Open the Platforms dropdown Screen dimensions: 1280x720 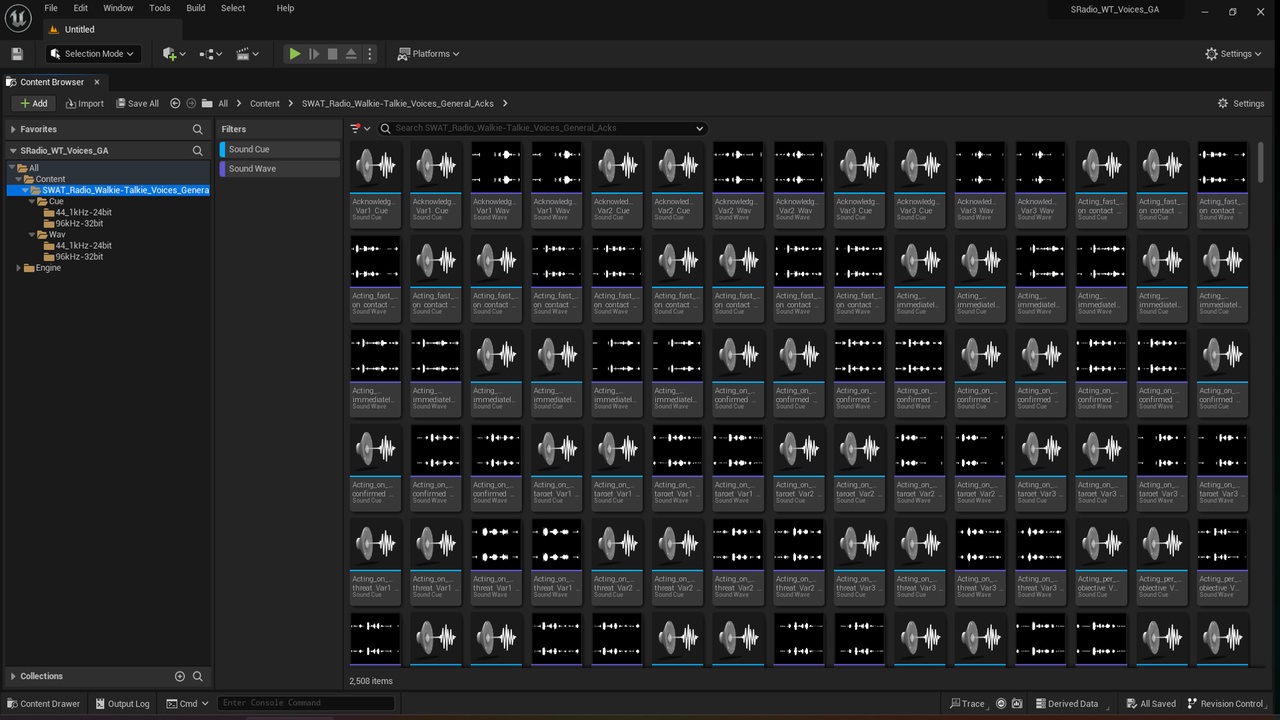pyautogui.click(x=428, y=54)
